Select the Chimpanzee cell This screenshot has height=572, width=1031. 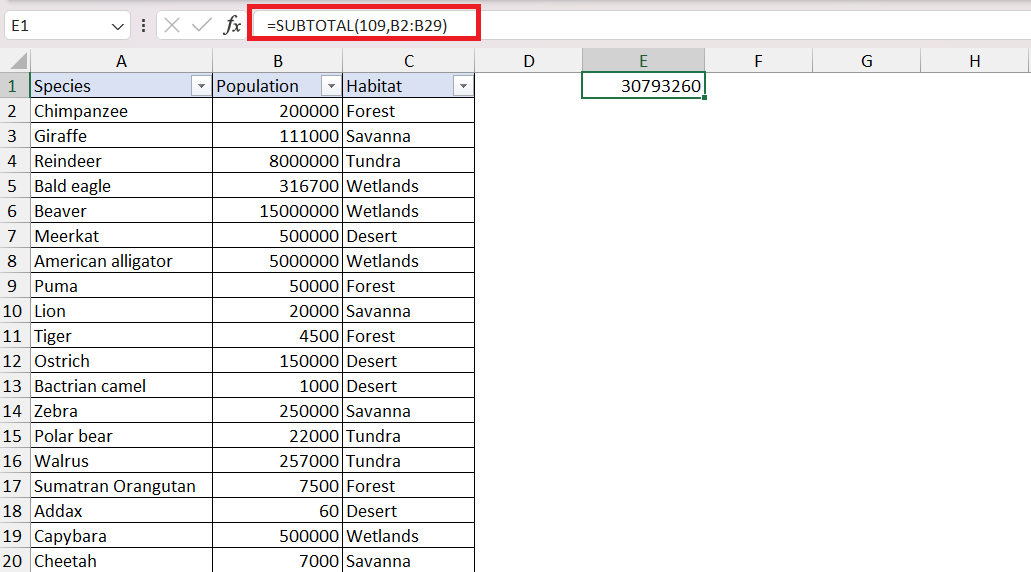pyautogui.click(x=121, y=111)
